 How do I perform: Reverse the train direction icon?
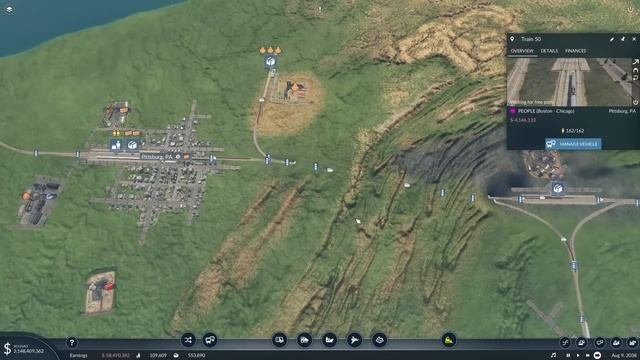coord(636,70)
